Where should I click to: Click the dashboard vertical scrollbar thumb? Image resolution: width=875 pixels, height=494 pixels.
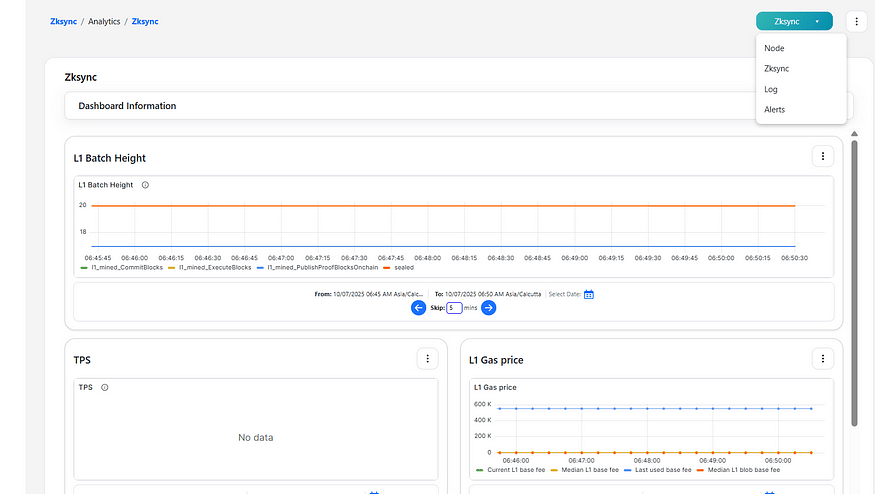point(854,283)
